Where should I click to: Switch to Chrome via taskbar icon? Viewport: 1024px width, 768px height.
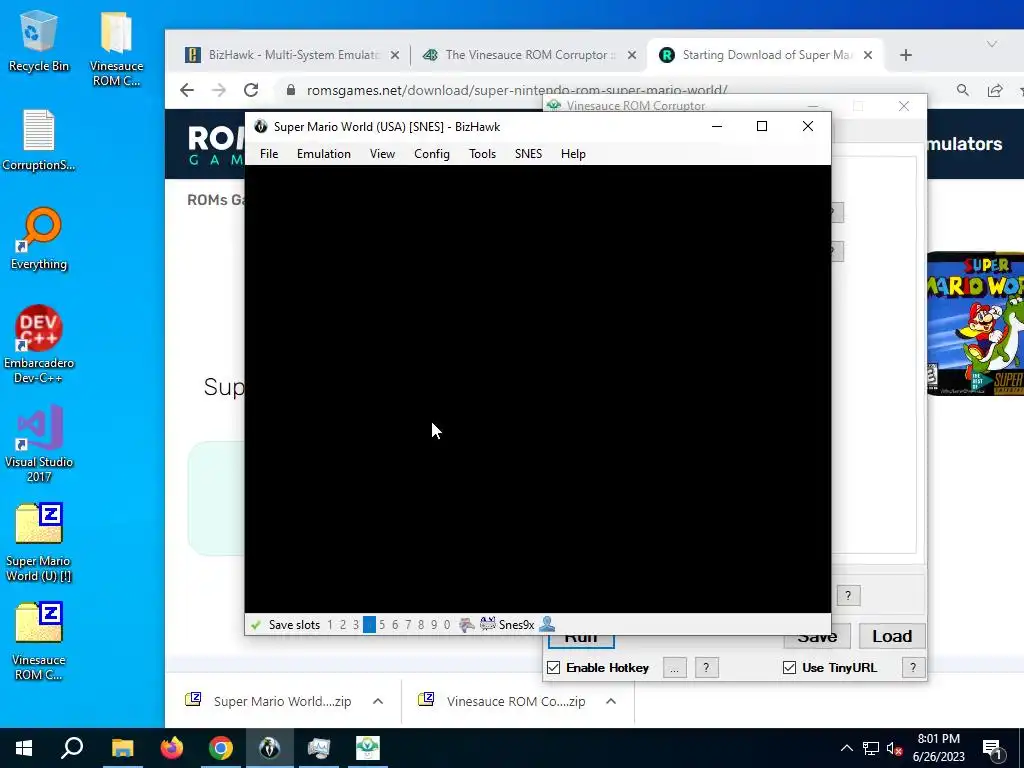tap(221, 748)
